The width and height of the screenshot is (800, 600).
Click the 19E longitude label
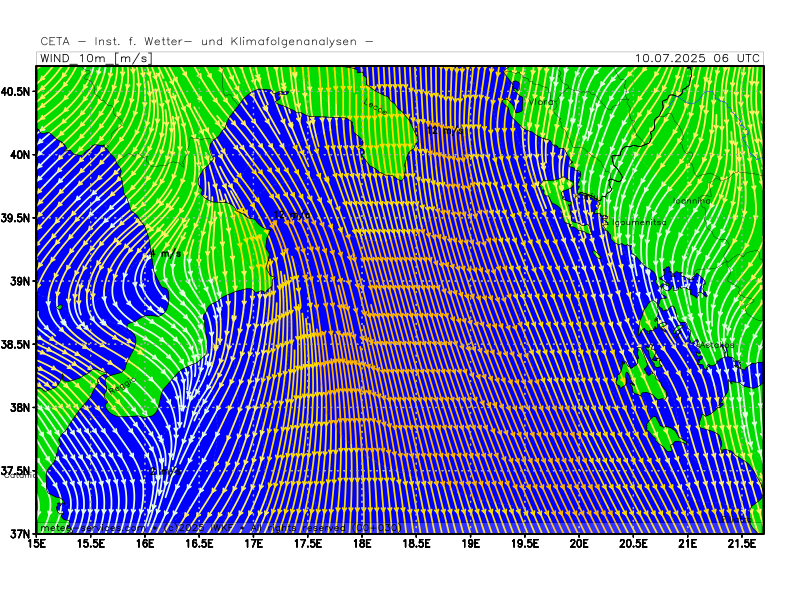[x=470, y=544]
